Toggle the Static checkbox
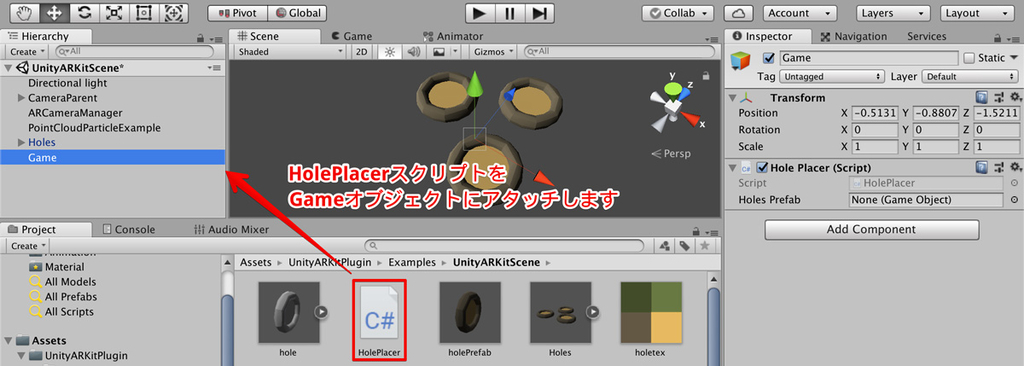1024x366 pixels. [969, 58]
